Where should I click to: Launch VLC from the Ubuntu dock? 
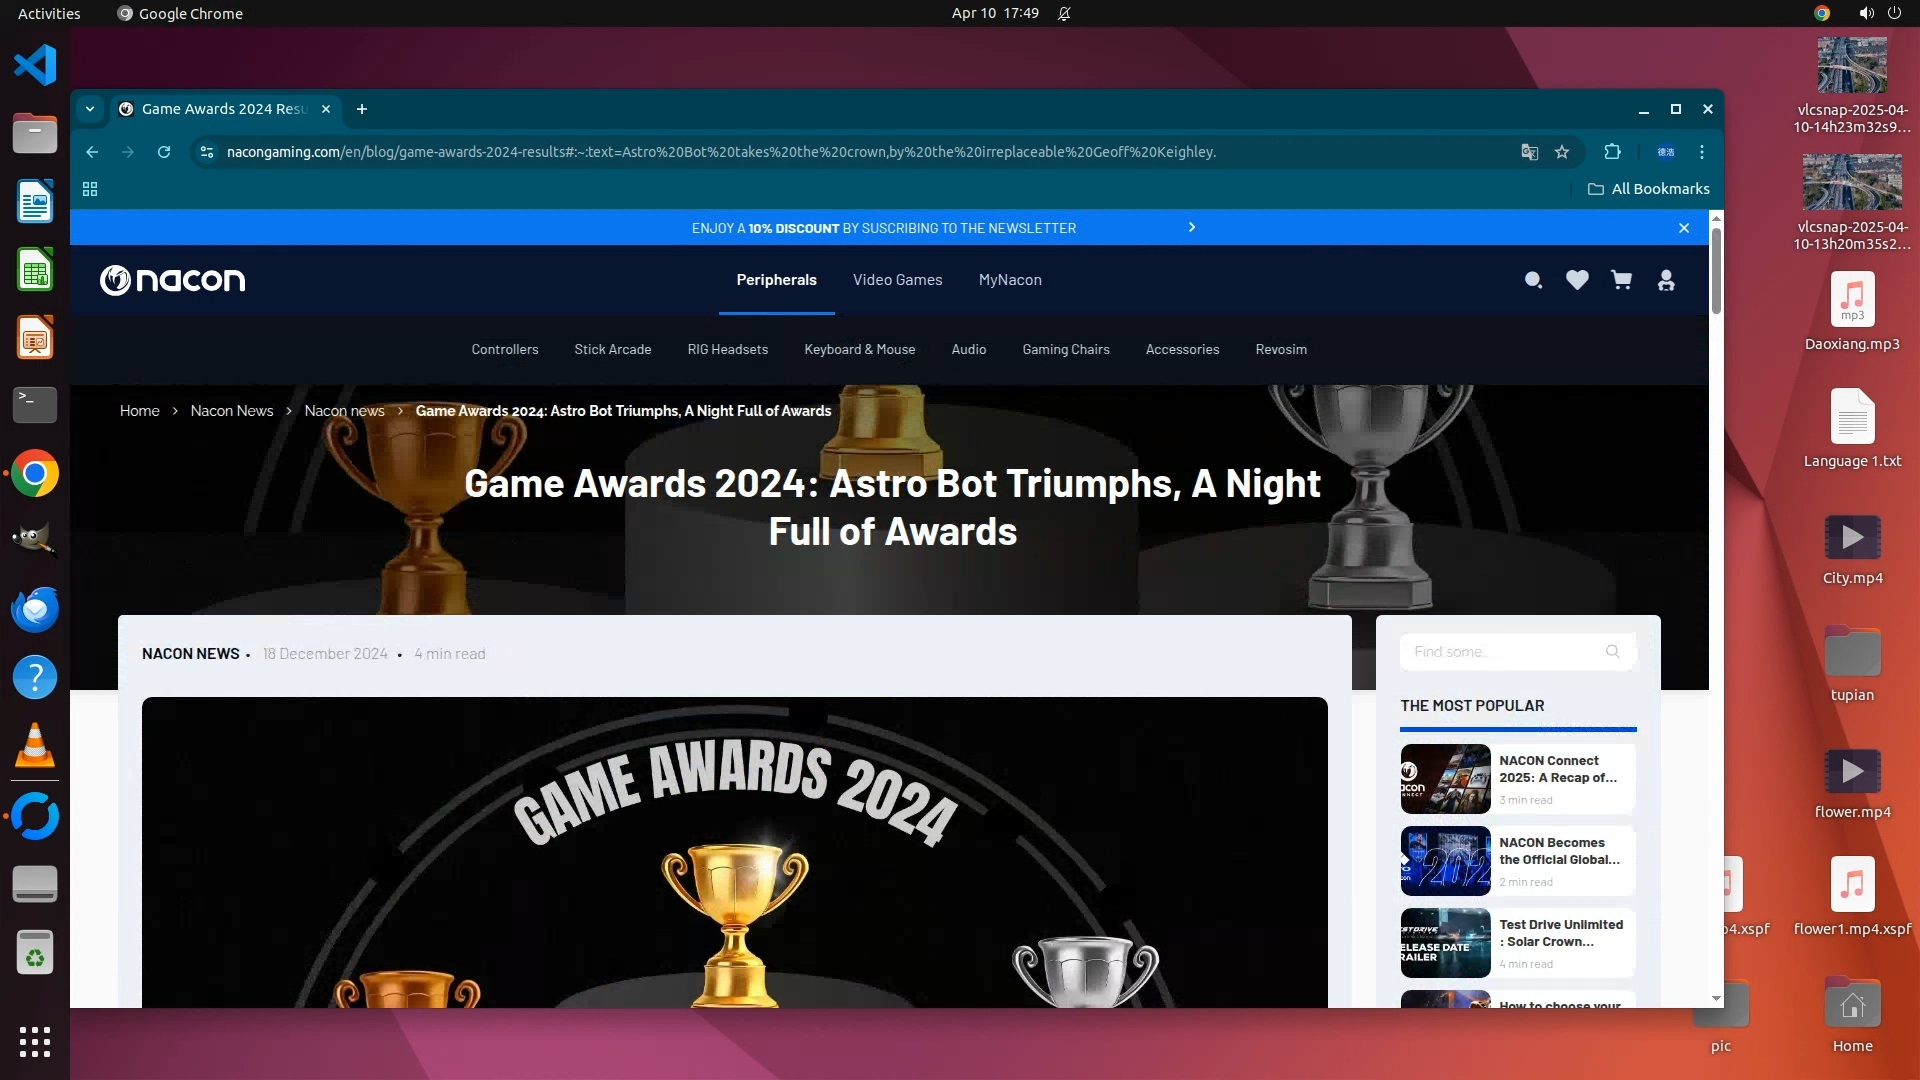click(x=35, y=746)
